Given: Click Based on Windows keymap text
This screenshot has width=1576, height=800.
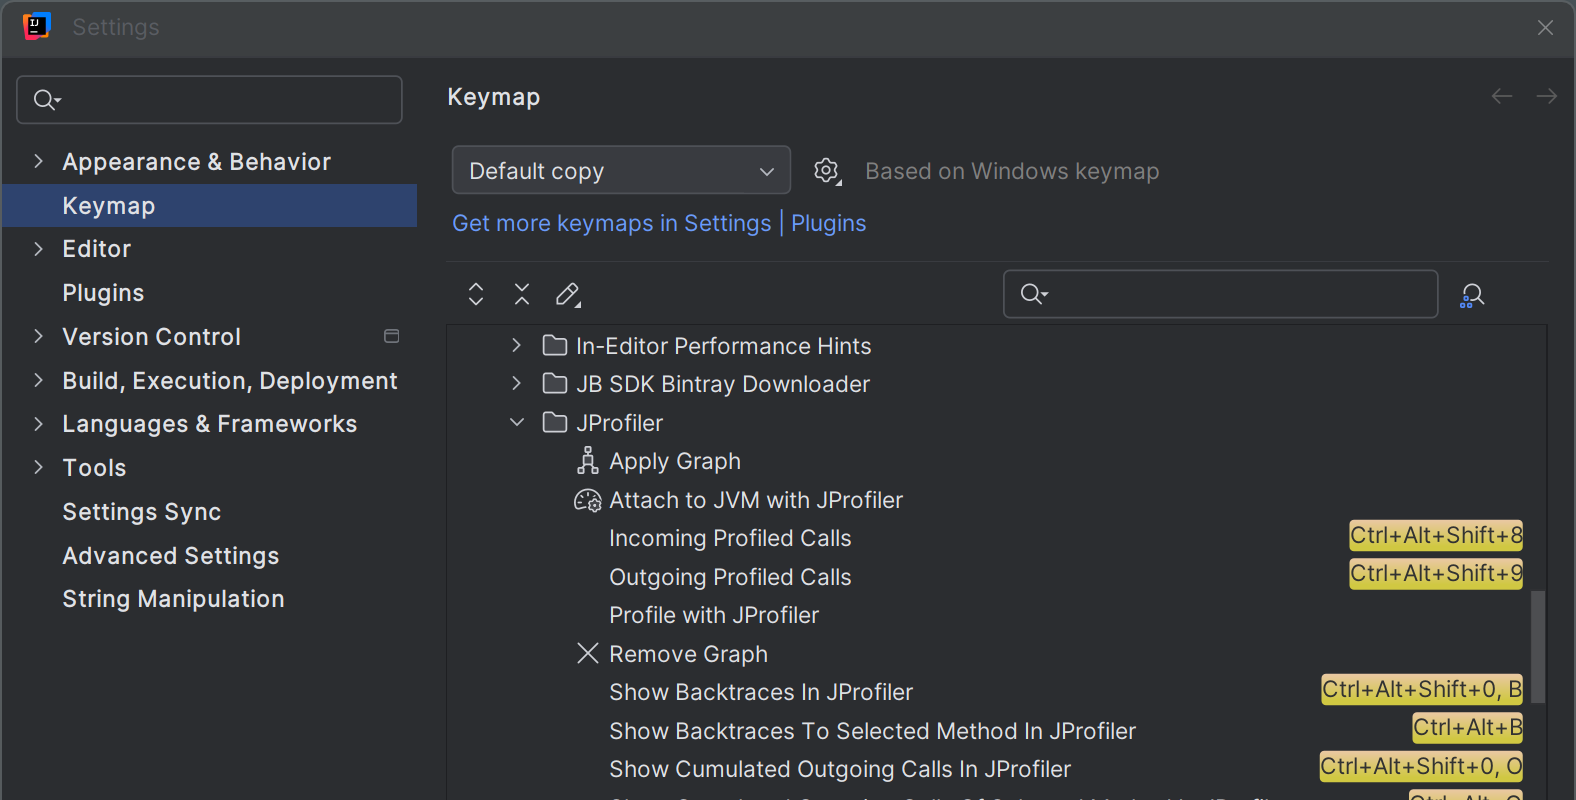Looking at the screenshot, I should [x=1012, y=171].
